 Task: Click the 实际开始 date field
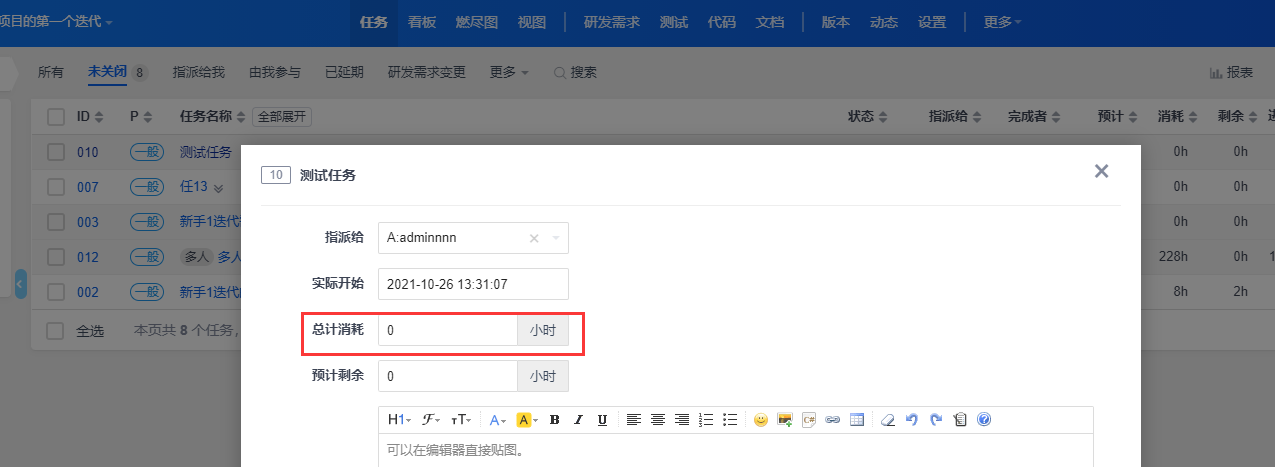click(473, 284)
